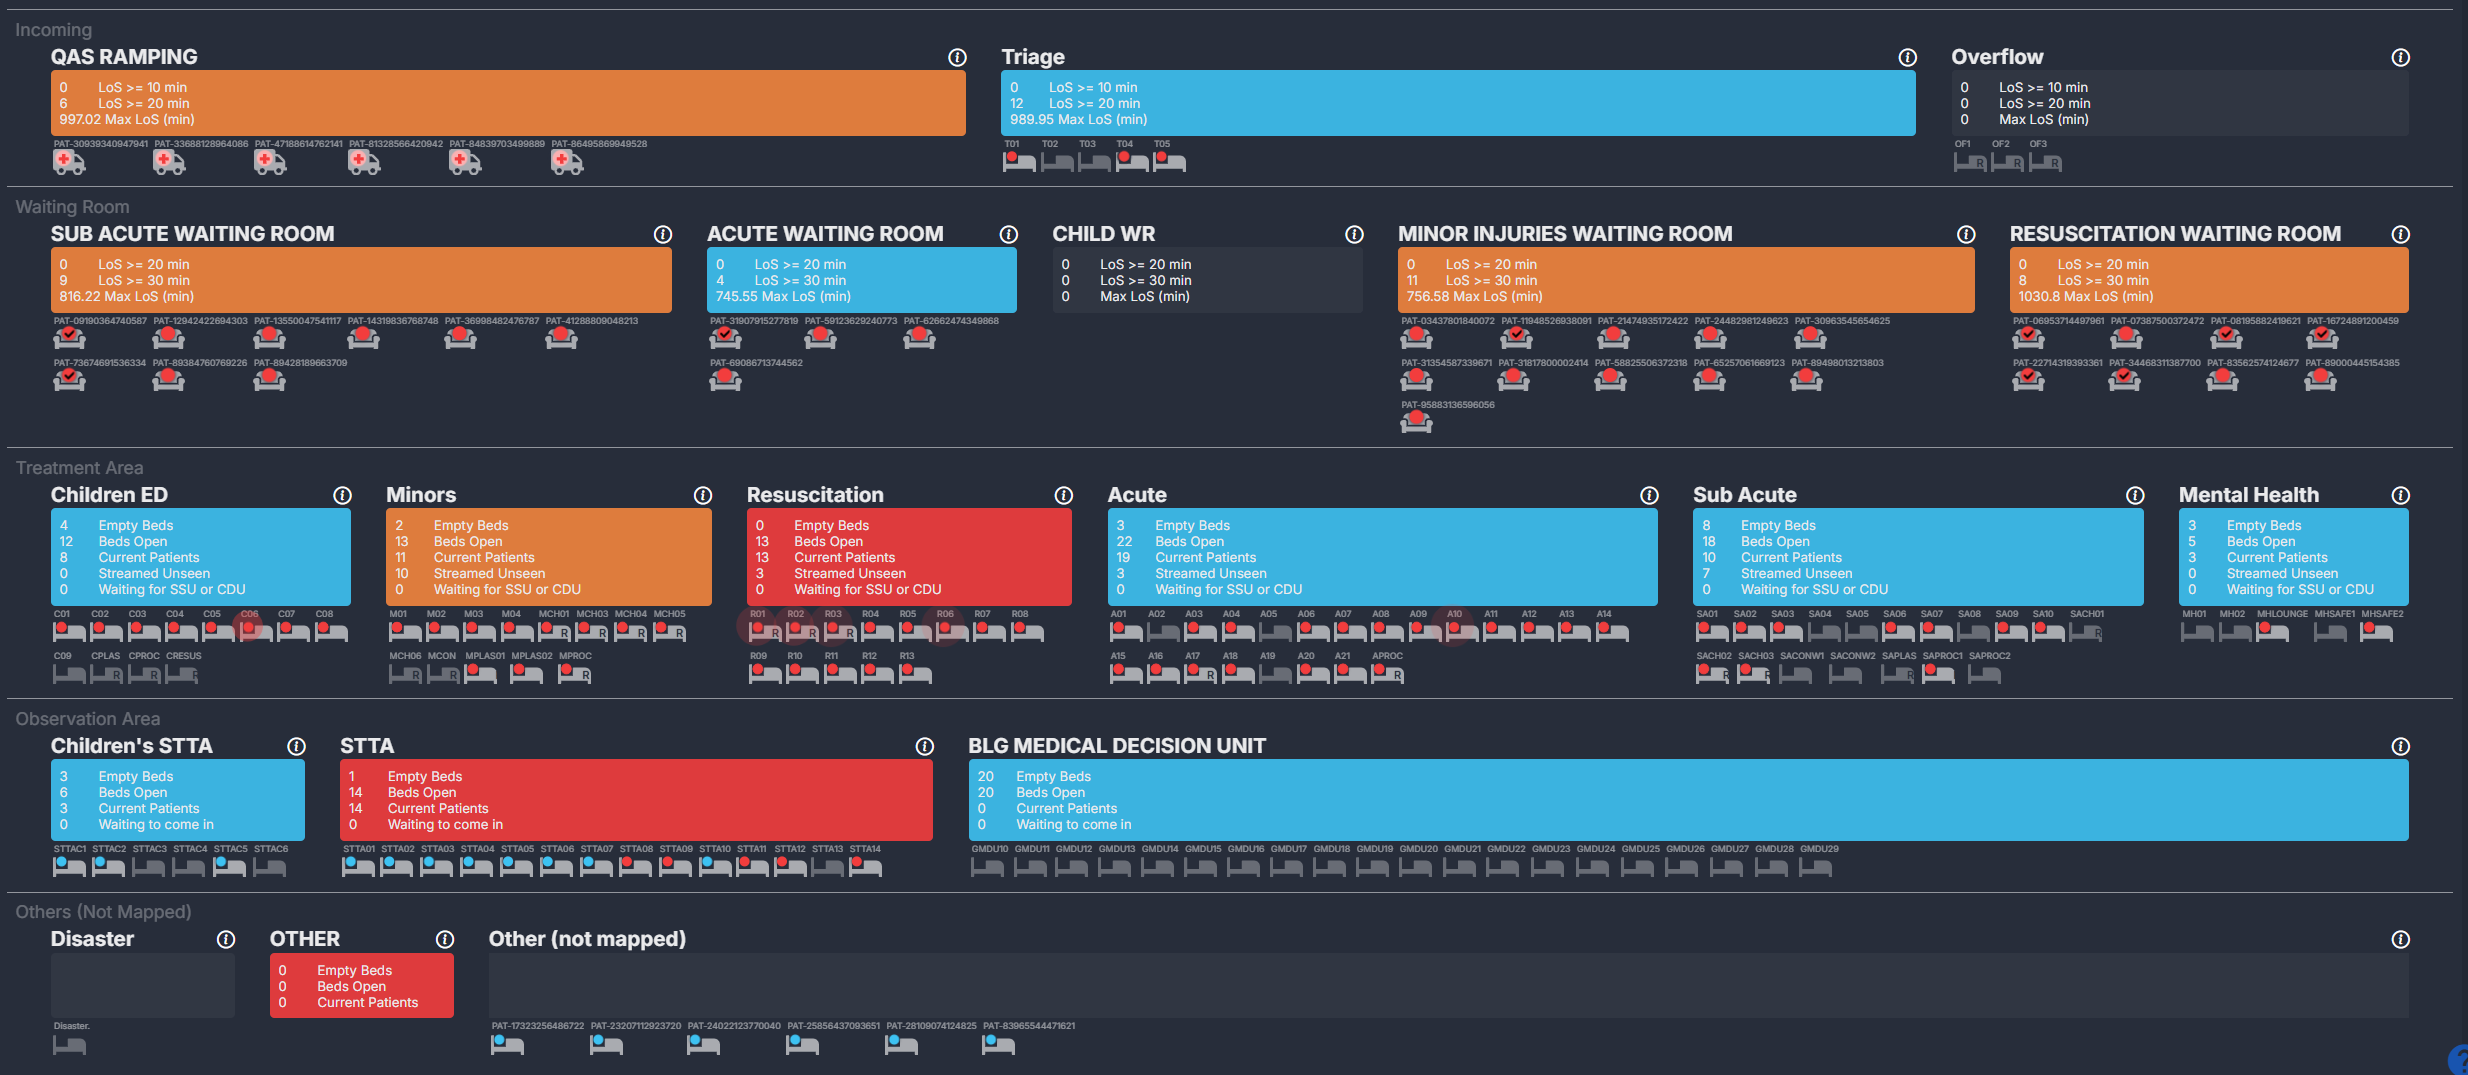Click the orange Minor Injuries Waiting Room panel
Screen dimensions: 2468x1075
1685,280
